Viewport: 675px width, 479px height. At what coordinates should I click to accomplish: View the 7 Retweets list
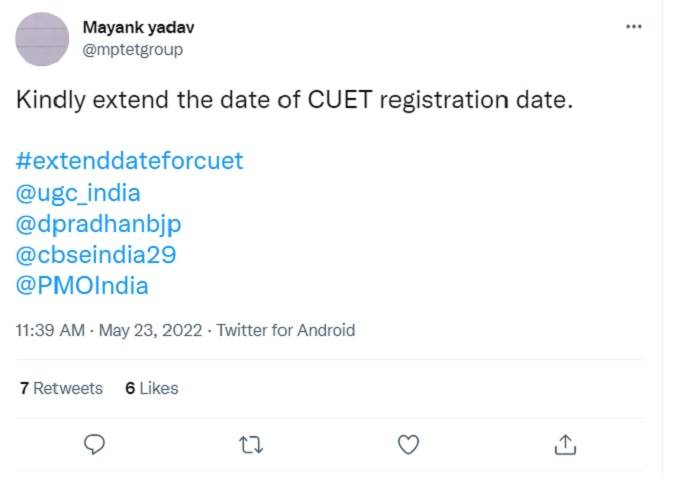tap(61, 388)
